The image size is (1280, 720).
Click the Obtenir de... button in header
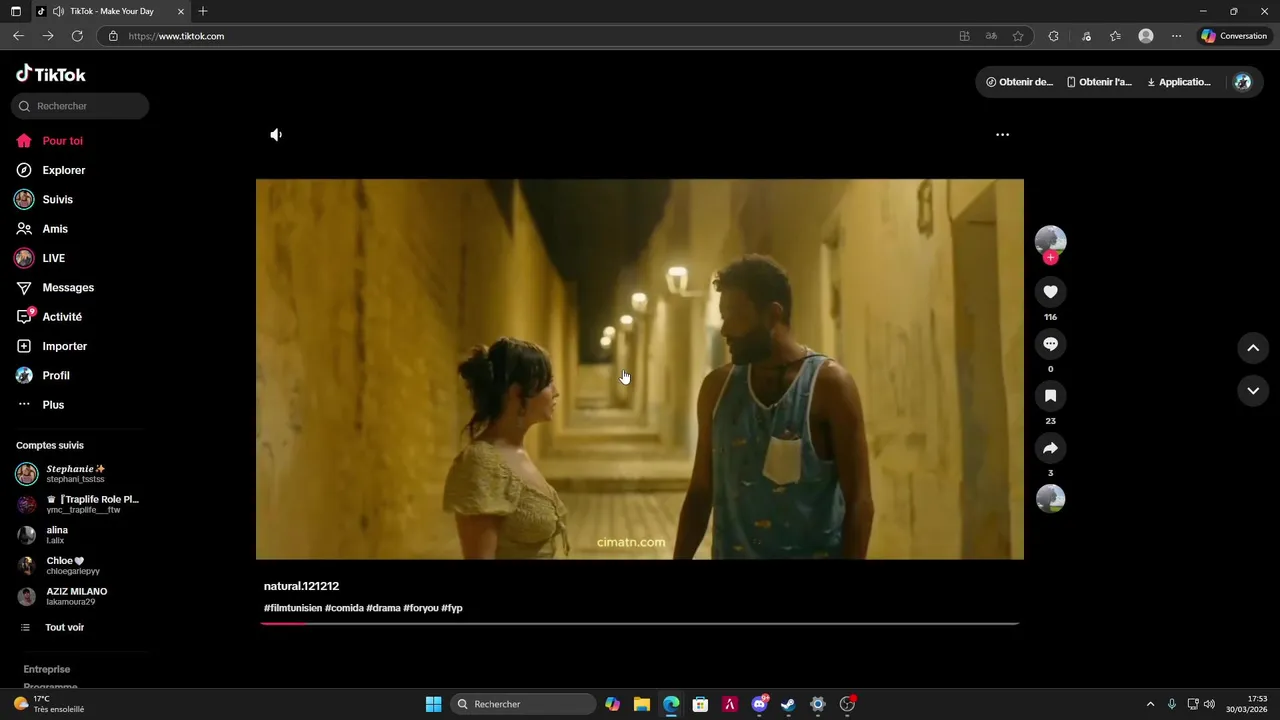click(1019, 82)
